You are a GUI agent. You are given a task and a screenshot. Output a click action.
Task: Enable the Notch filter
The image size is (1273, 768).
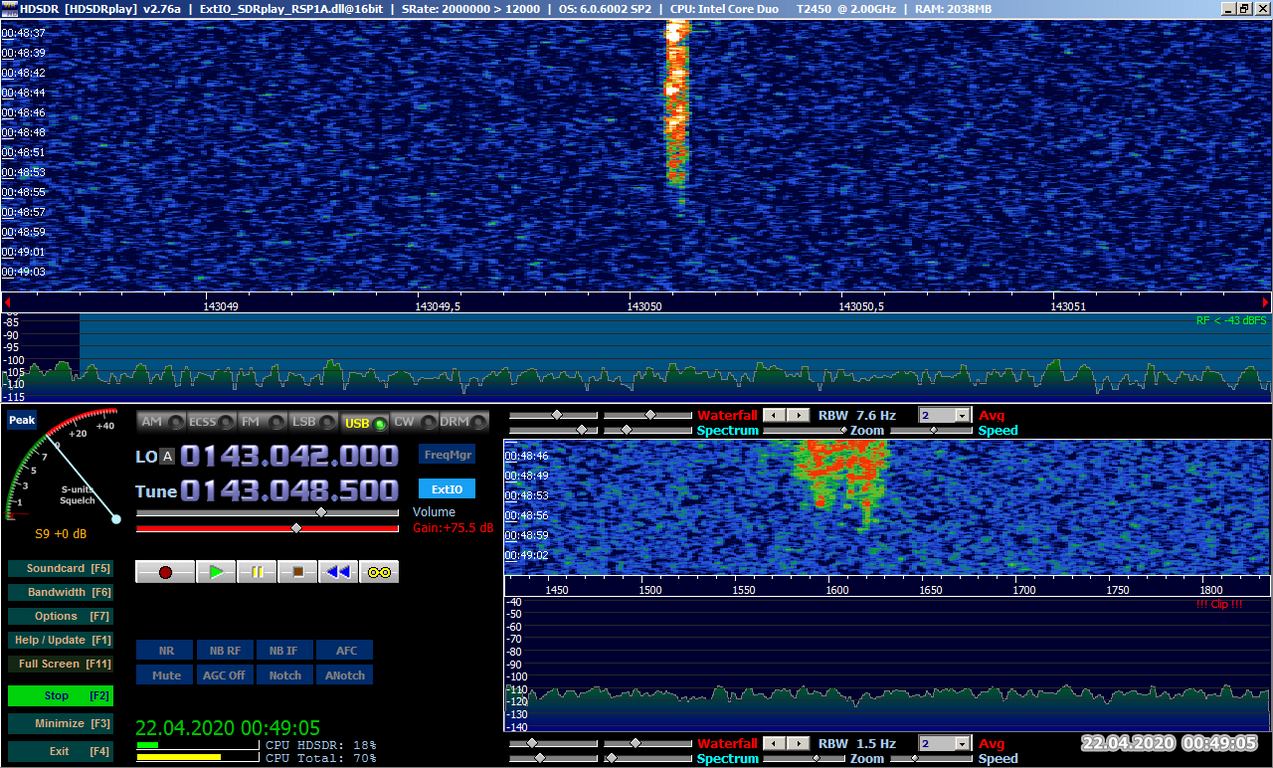pyautogui.click(x=285, y=675)
